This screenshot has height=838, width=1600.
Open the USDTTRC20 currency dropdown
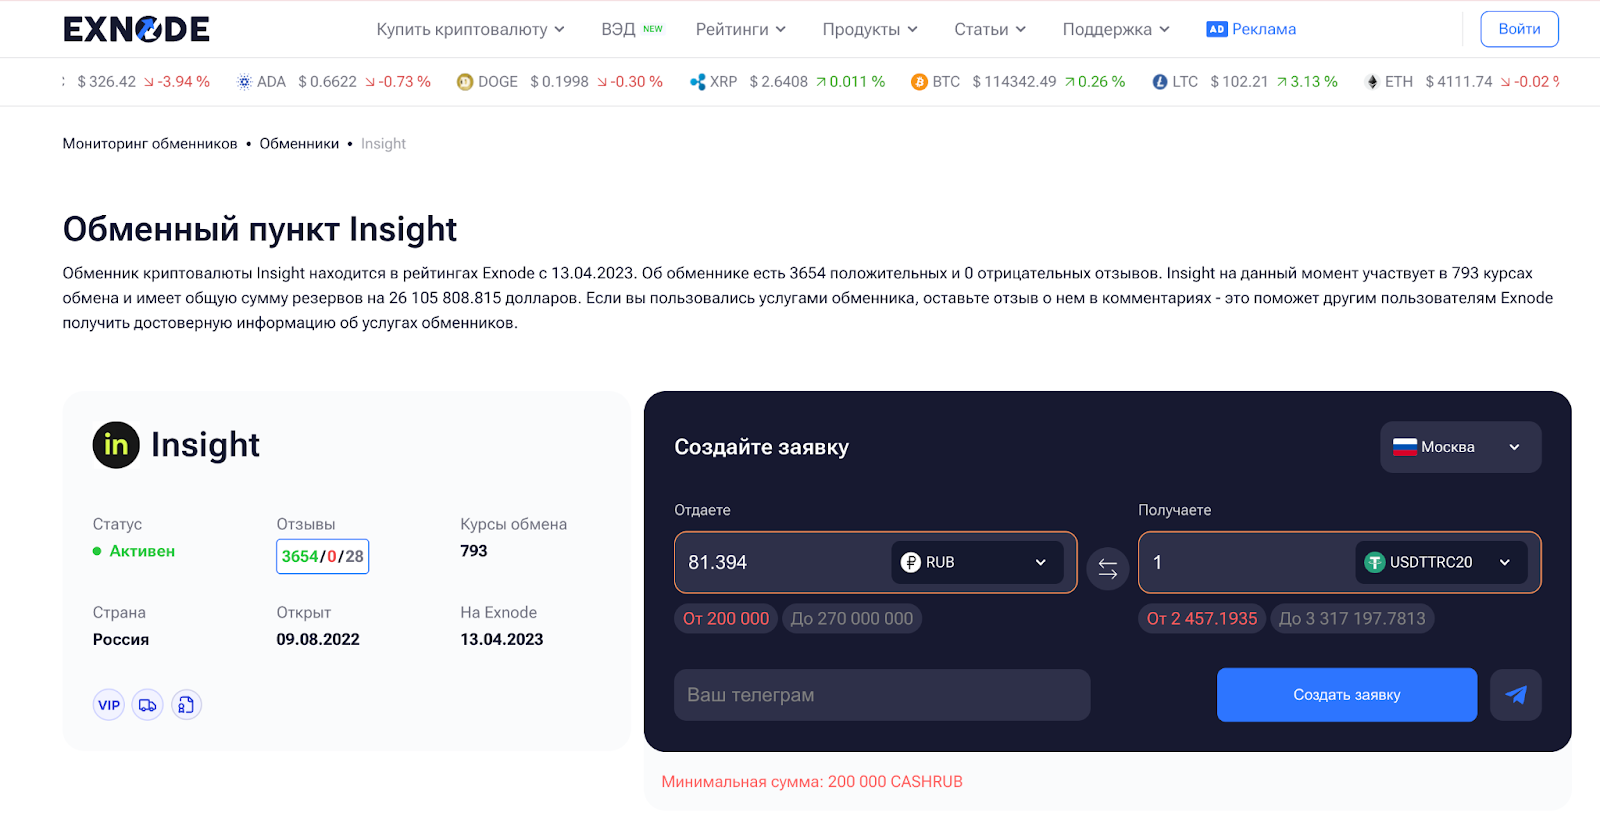1440,562
